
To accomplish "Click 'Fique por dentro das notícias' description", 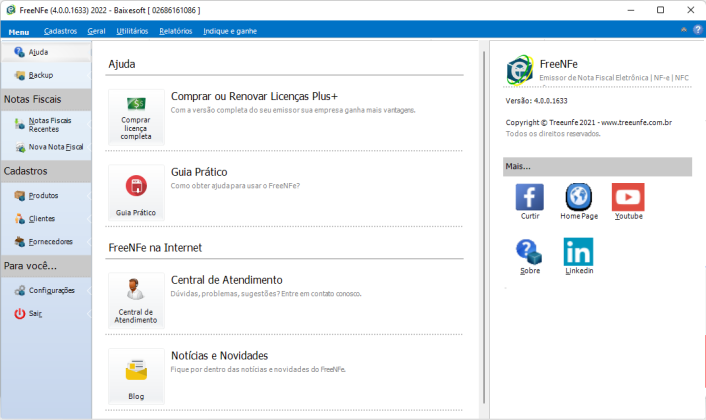I will click(258, 369).
